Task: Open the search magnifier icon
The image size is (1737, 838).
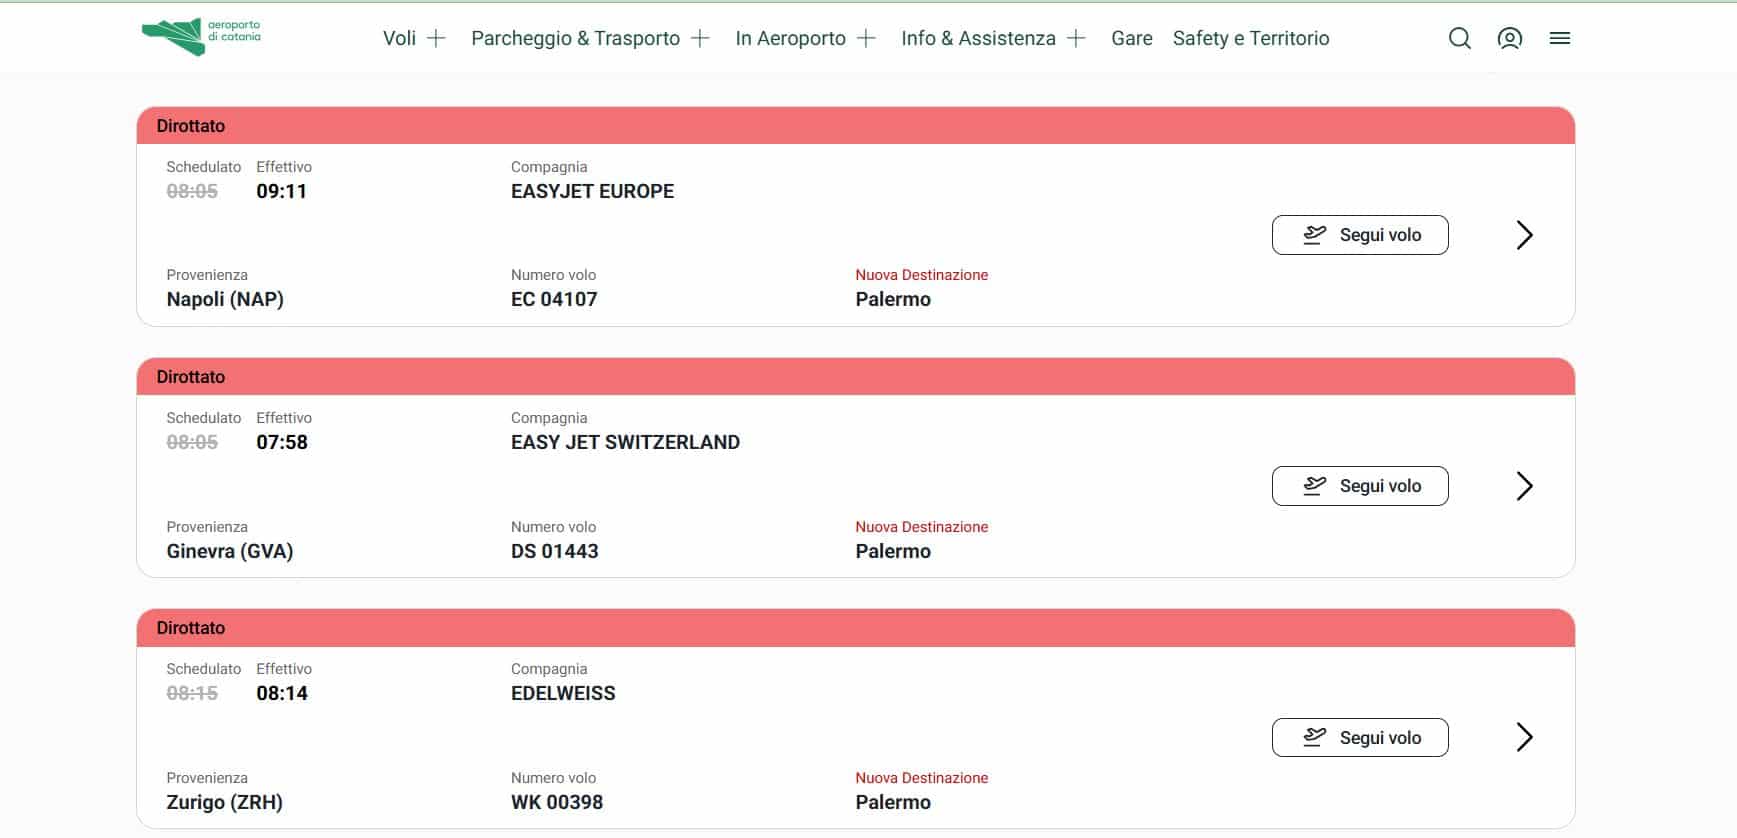Action: pos(1460,38)
